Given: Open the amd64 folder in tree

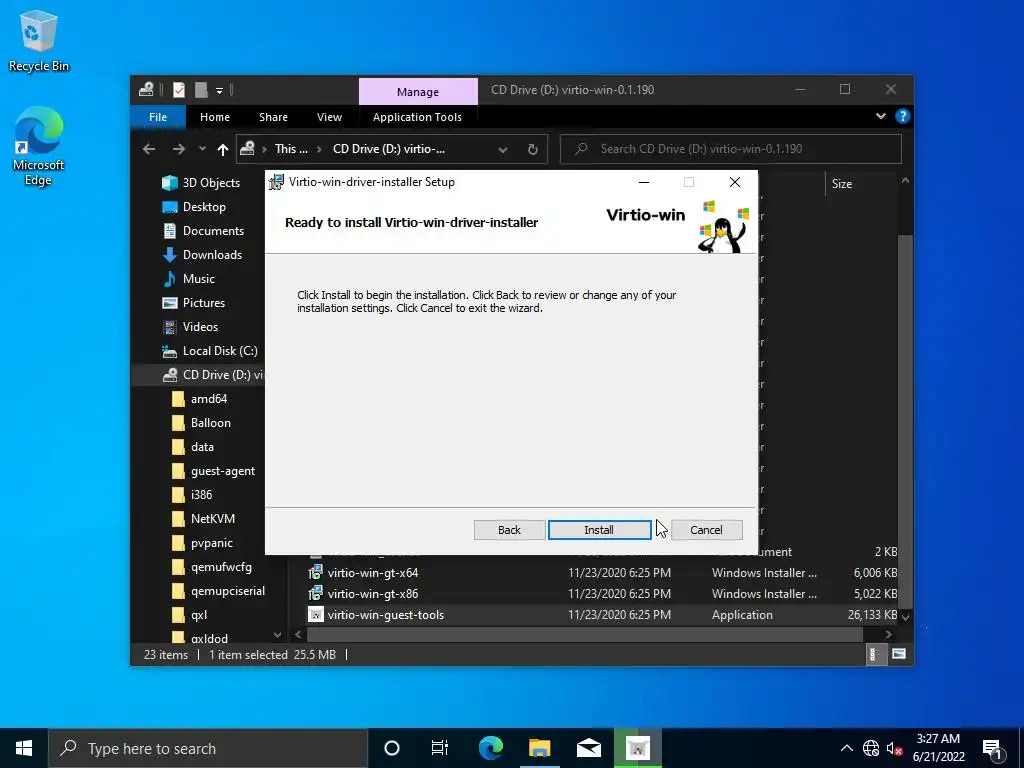Looking at the screenshot, I should point(199,399).
